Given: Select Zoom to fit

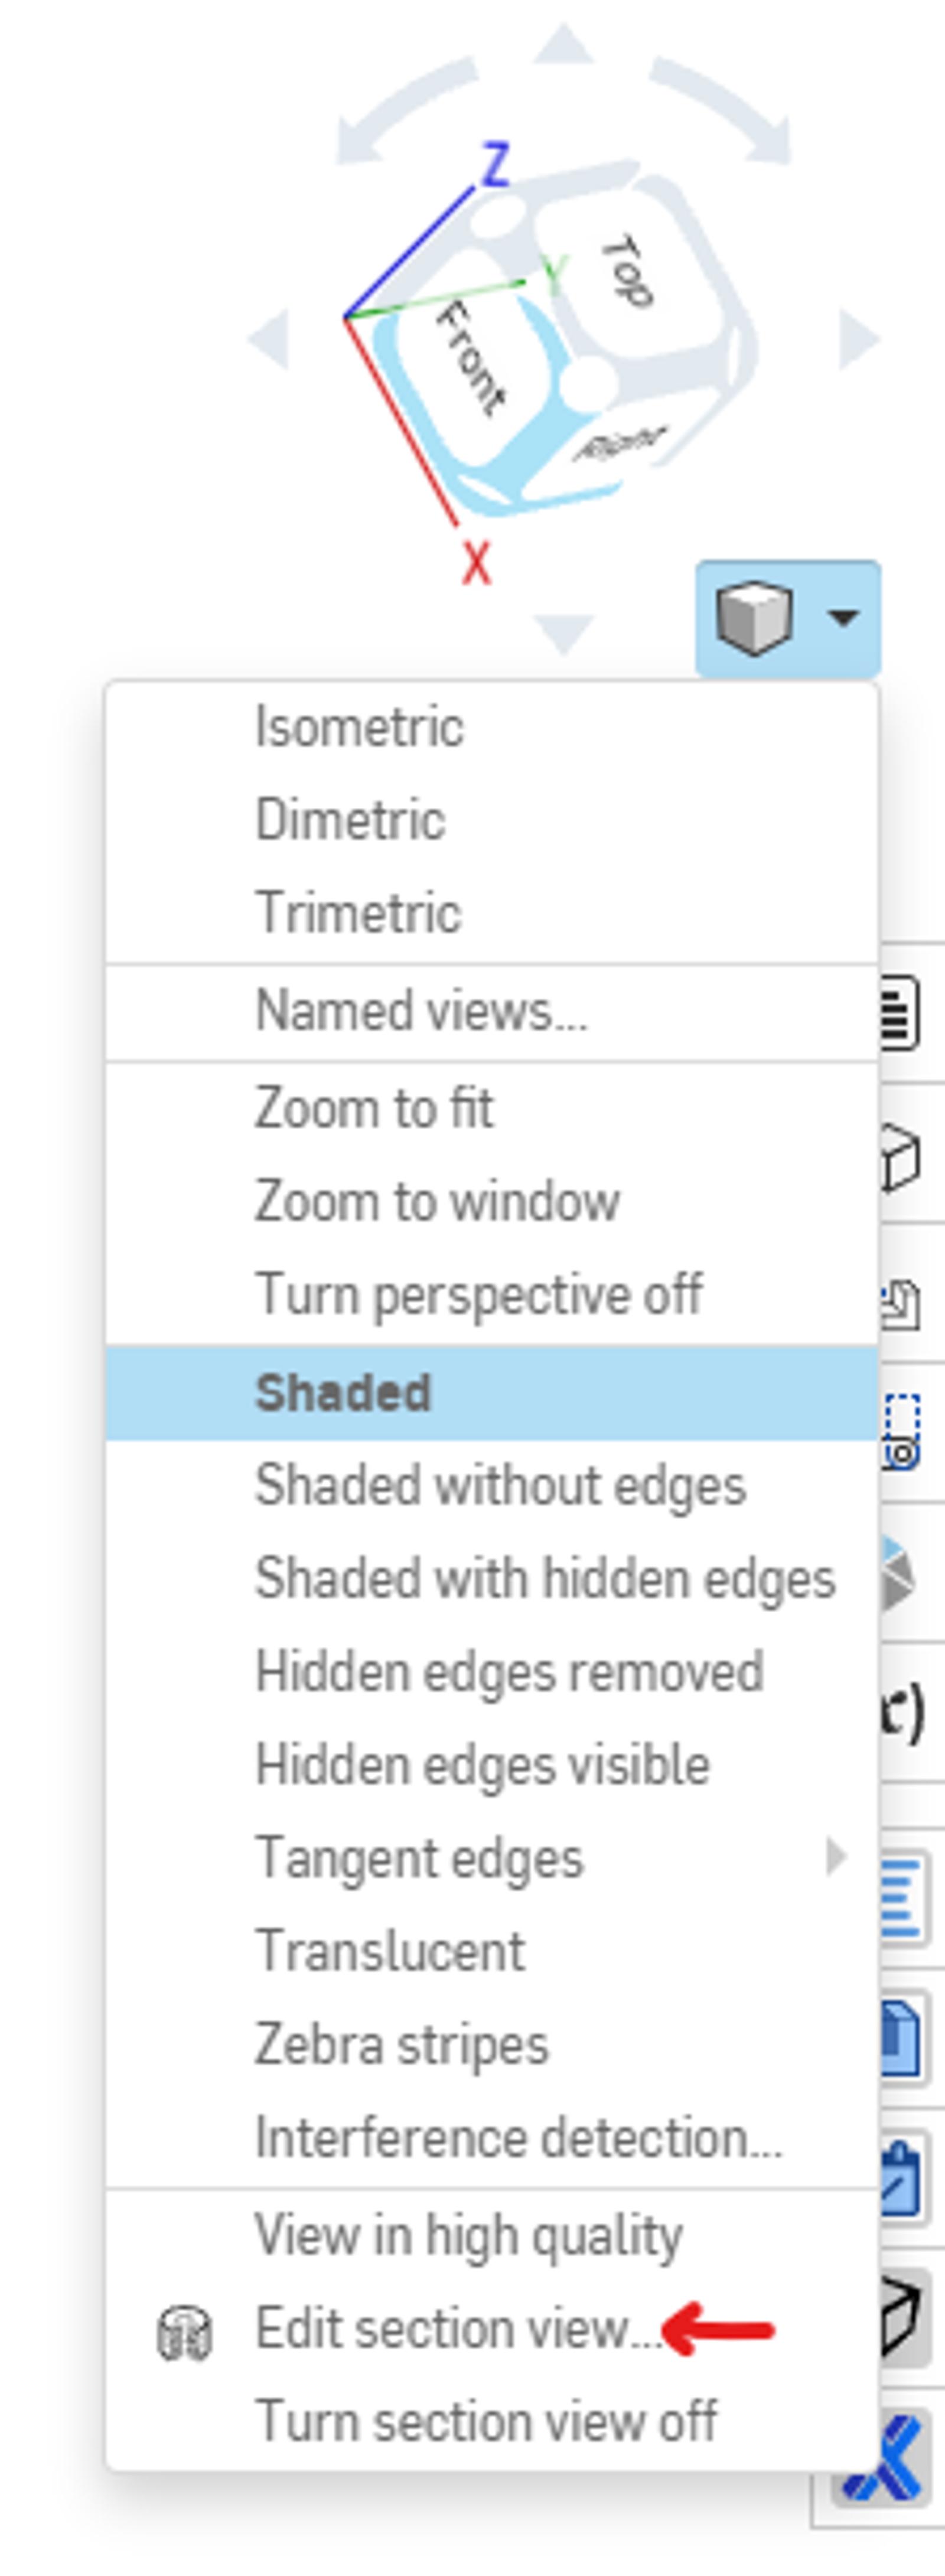Looking at the screenshot, I should 374,1108.
